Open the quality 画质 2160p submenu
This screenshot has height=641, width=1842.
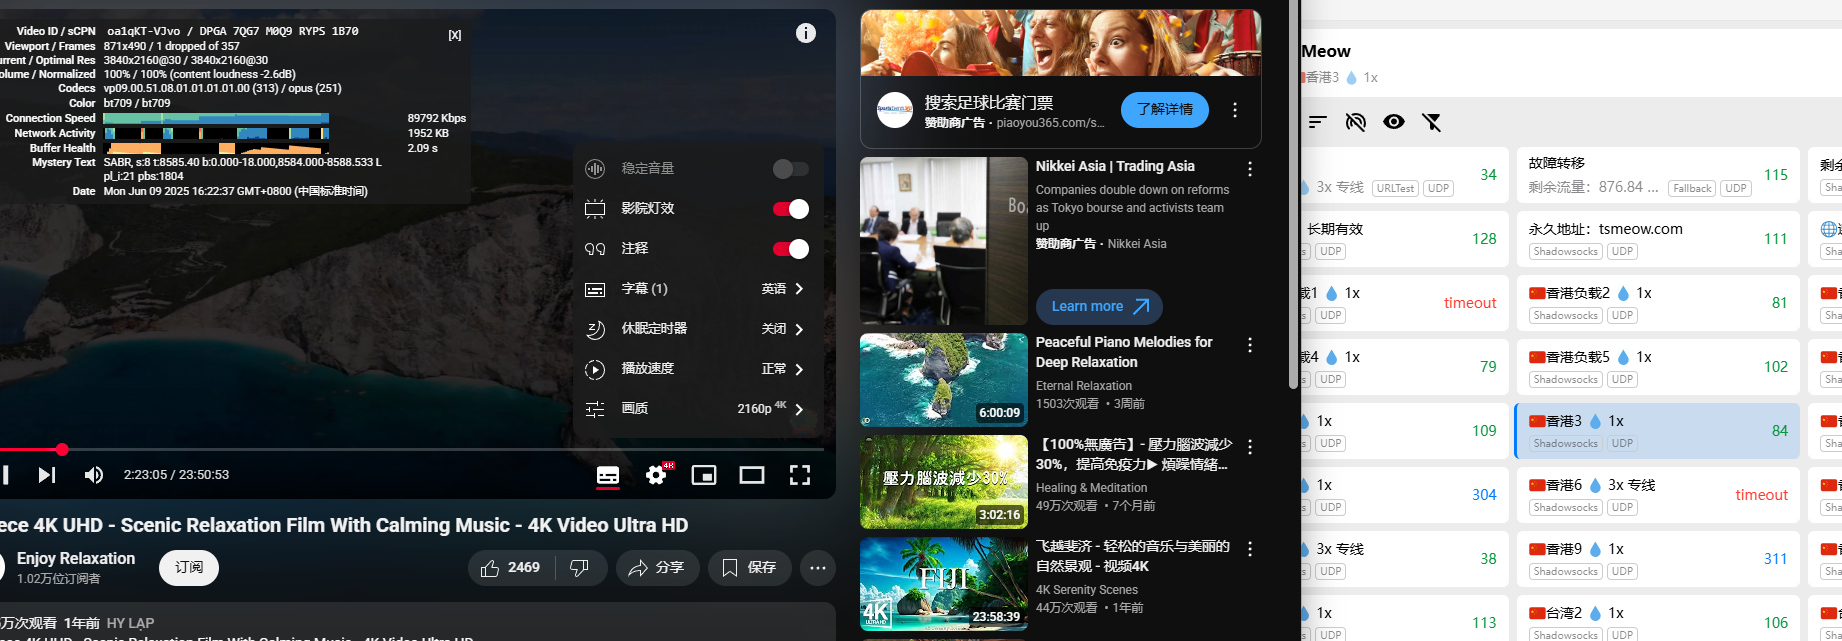click(x=696, y=409)
